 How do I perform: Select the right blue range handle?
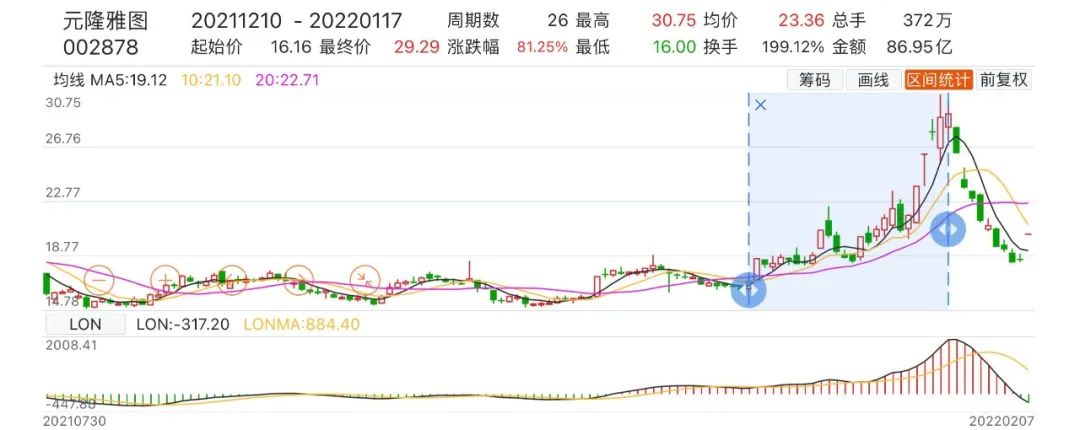tap(948, 230)
